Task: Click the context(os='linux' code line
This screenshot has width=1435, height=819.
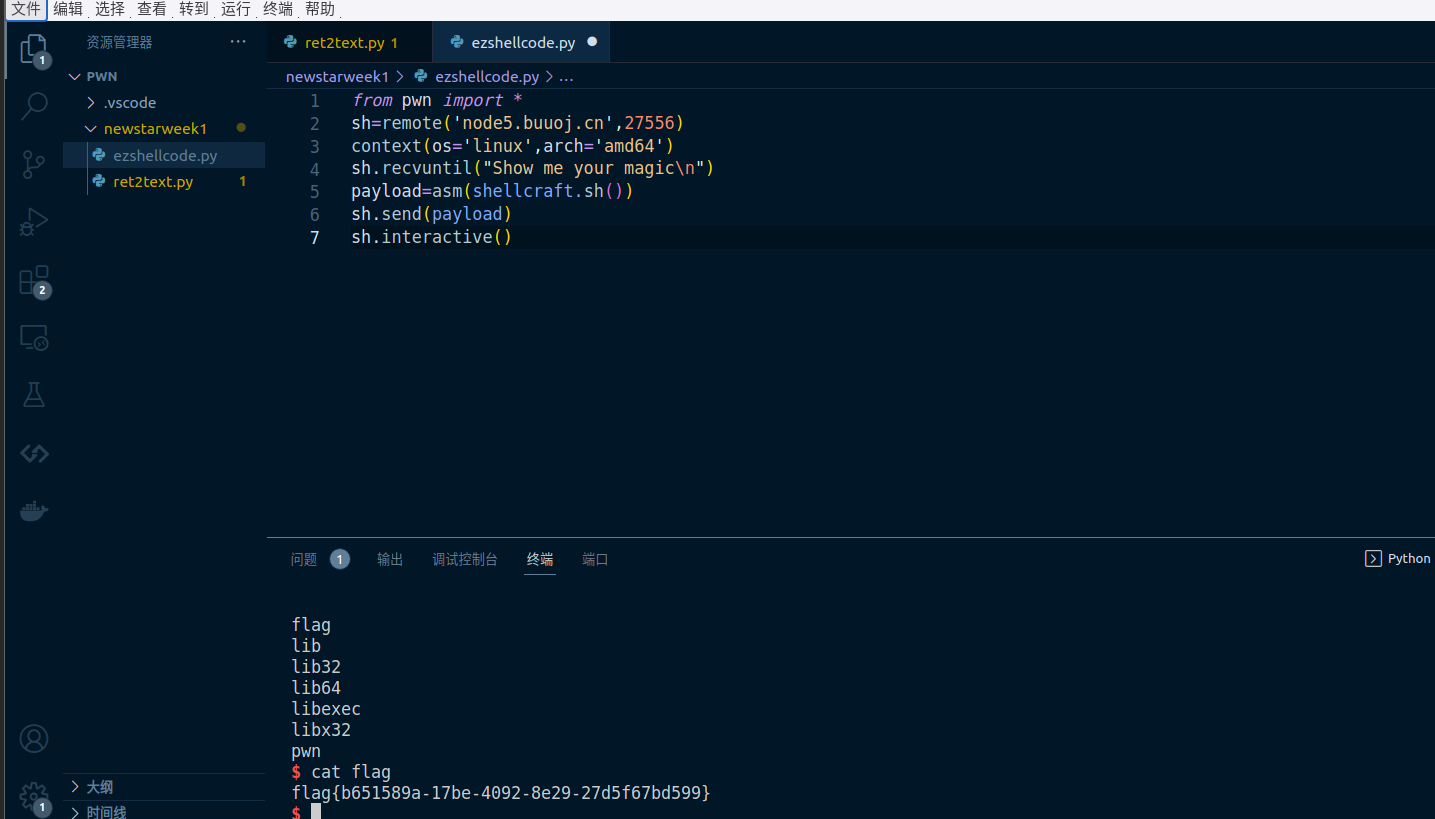Action: pyautogui.click(x=513, y=146)
